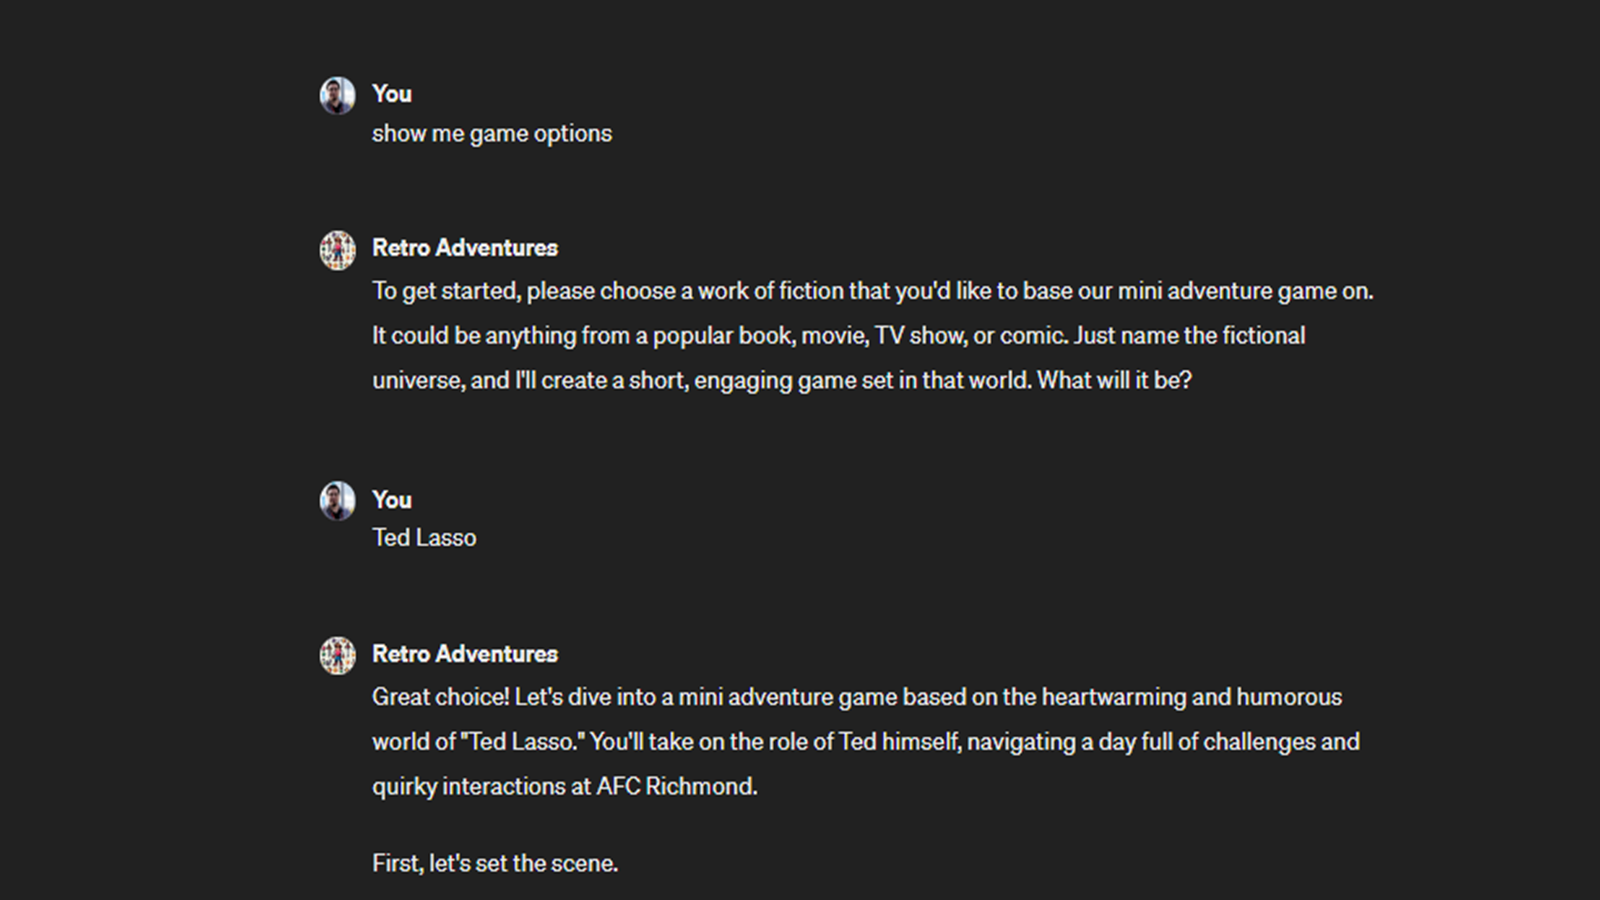1600x900 pixels.
Task: Click the line "quirky interactions at AFC Richmond."
Action: tap(565, 787)
